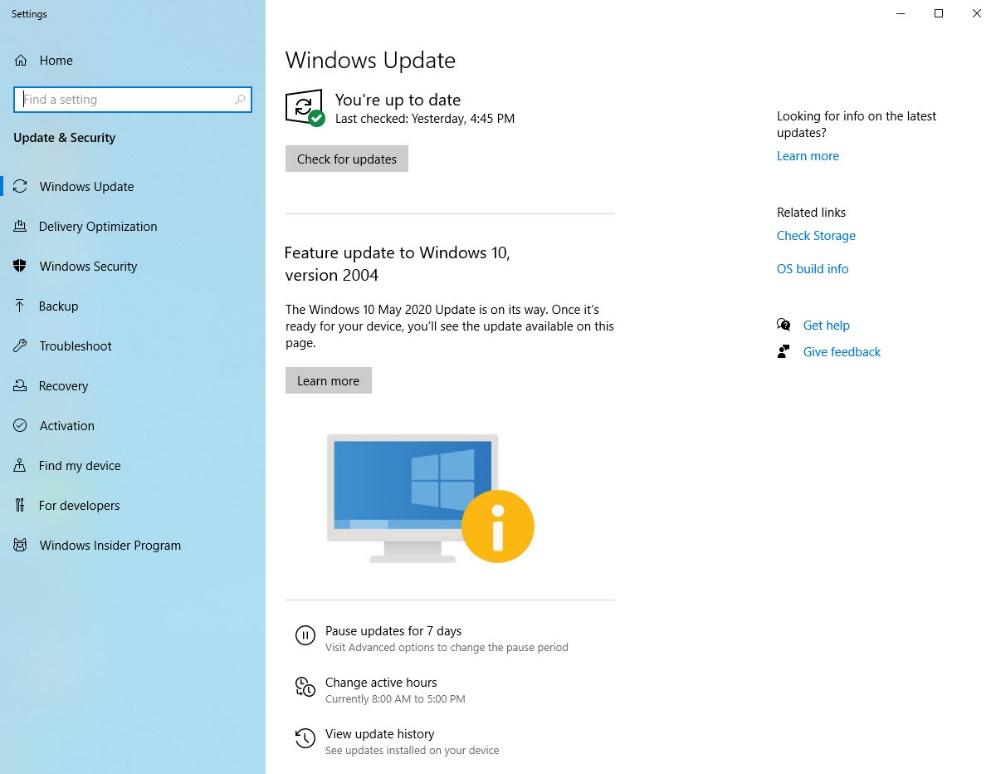Click the 'Last checked: Yesterday, 4:45 PM' text
The width and height of the screenshot is (996, 774).
pos(425,119)
